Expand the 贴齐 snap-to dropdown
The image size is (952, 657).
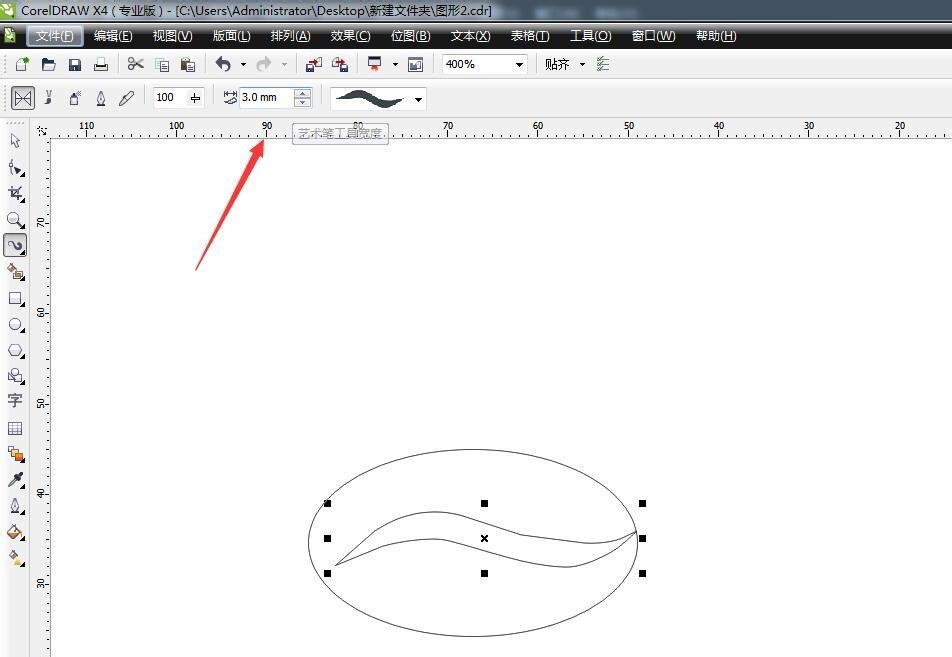[x=582, y=64]
